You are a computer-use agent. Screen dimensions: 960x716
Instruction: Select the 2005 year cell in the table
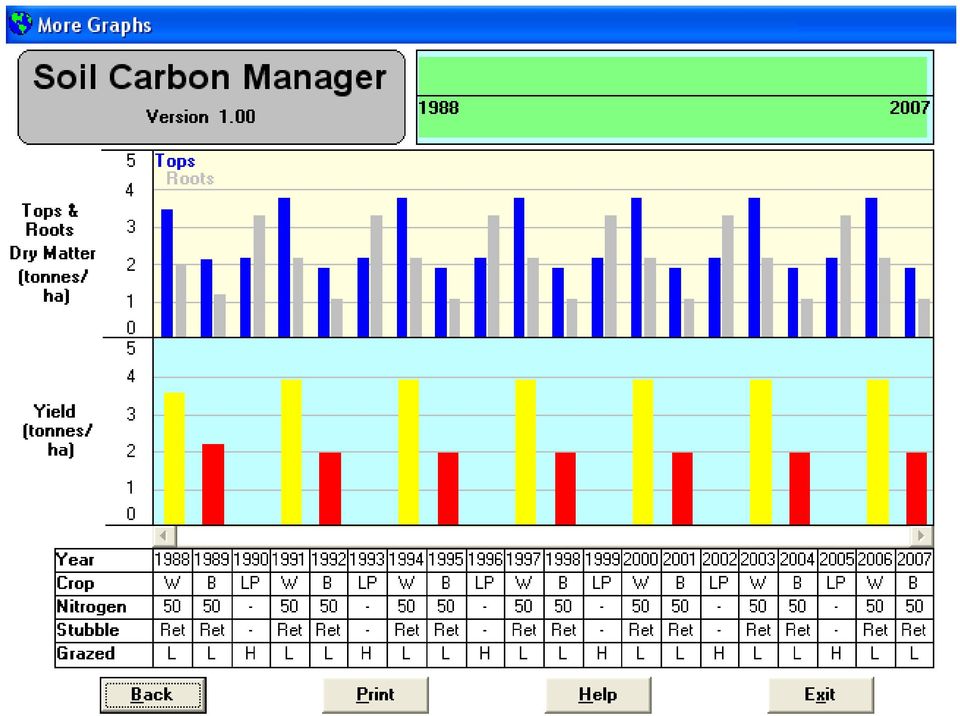(836, 560)
